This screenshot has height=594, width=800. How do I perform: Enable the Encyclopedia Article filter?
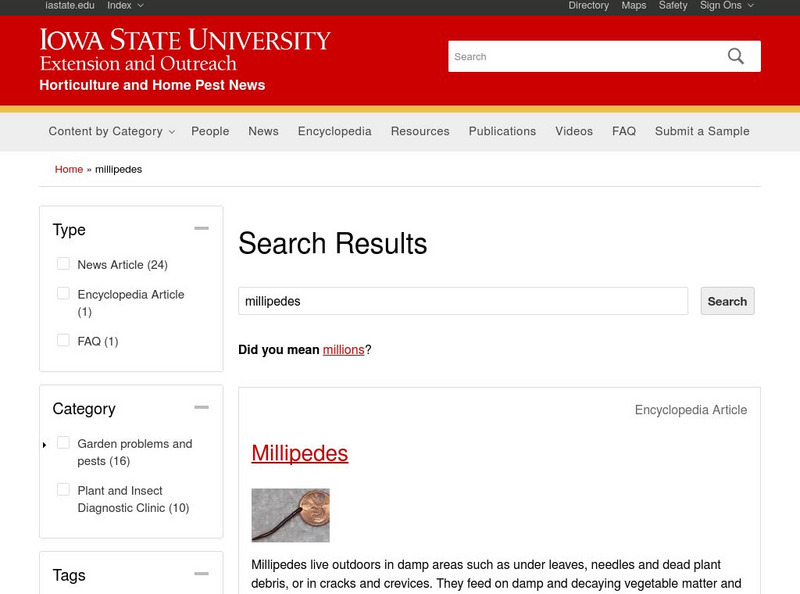[x=63, y=293]
